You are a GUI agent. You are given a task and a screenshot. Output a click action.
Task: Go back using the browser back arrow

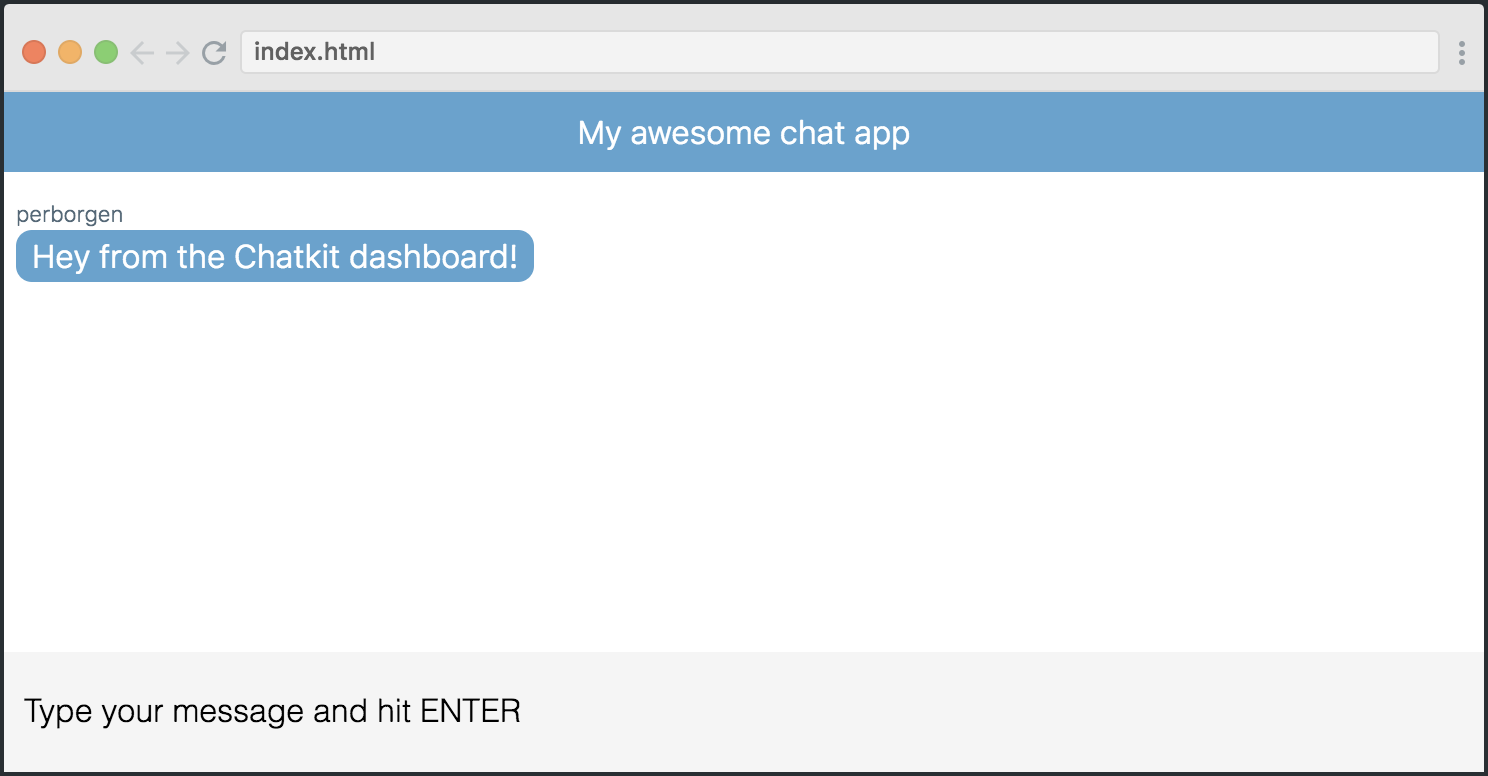(142, 52)
